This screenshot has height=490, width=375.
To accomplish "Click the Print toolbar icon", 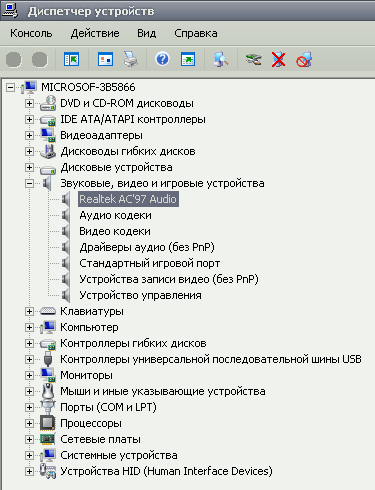I will coord(130,60).
